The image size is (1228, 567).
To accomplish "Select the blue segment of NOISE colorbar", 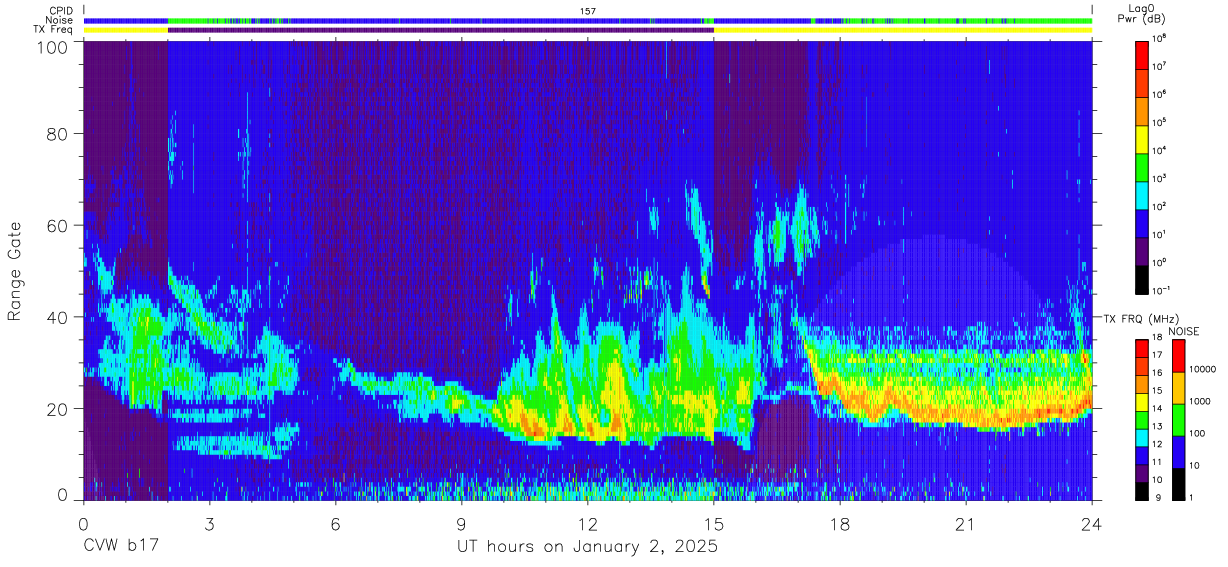I will click(1177, 452).
